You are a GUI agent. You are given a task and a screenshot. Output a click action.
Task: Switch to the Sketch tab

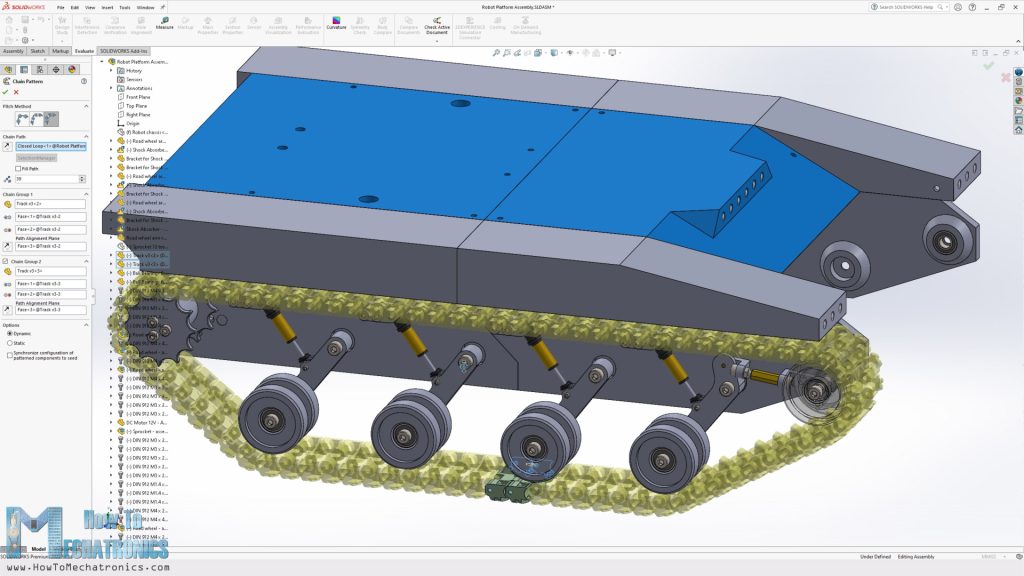40,50
